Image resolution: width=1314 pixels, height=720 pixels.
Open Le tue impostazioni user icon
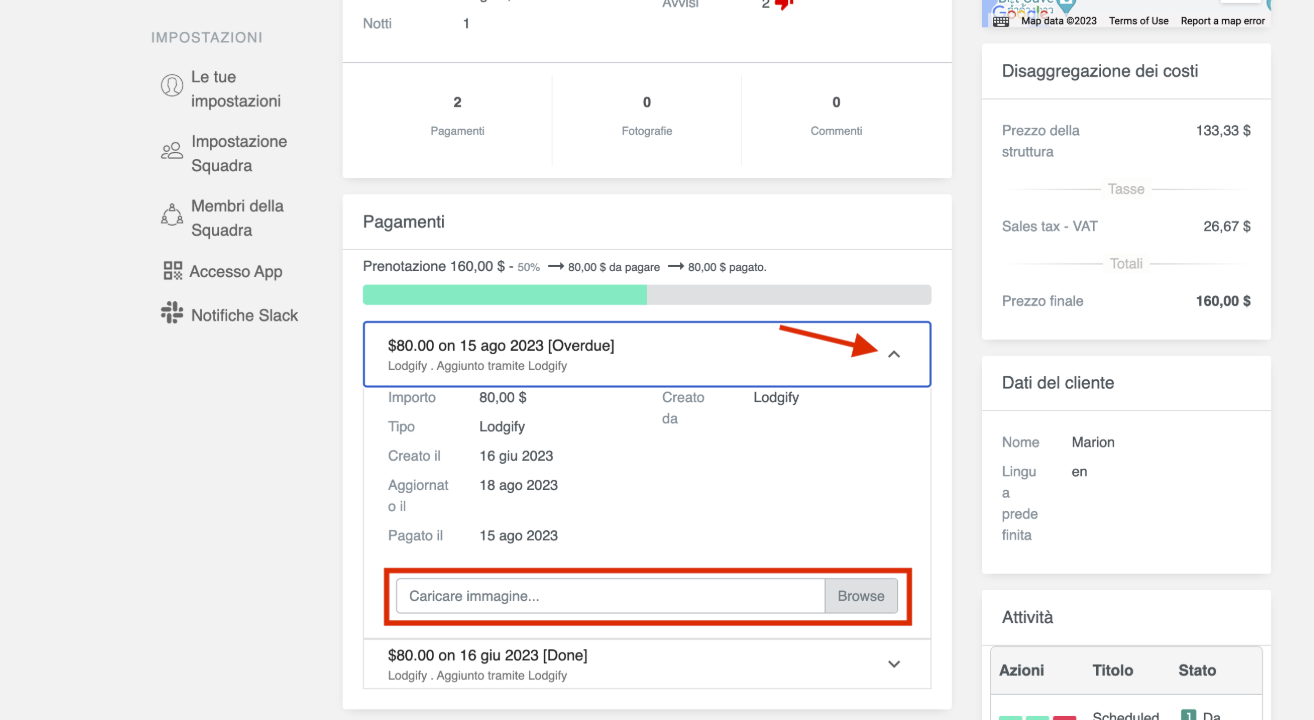pyautogui.click(x=172, y=87)
